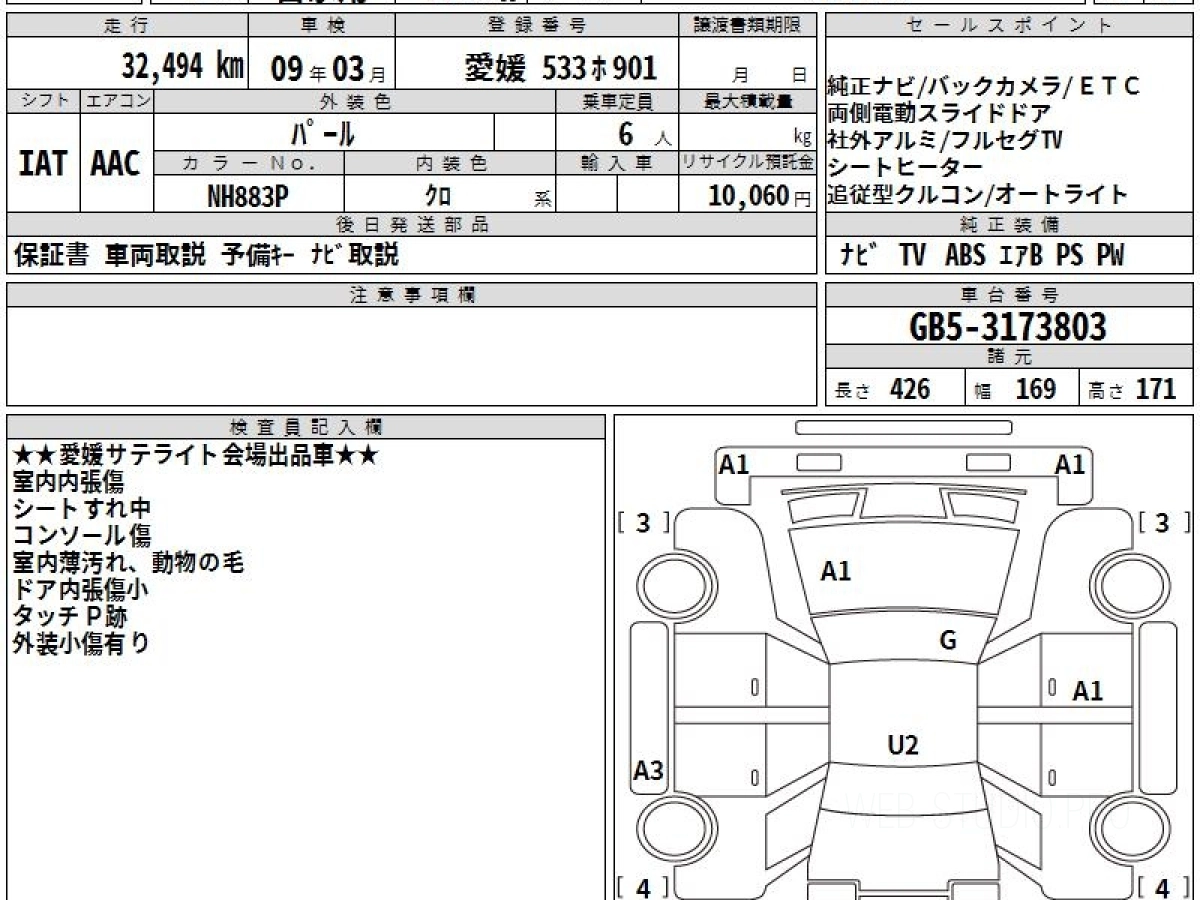Click the 室内薄汚れ、動物の毛 inspector note
This screenshot has width=1200, height=900.
click(128, 562)
